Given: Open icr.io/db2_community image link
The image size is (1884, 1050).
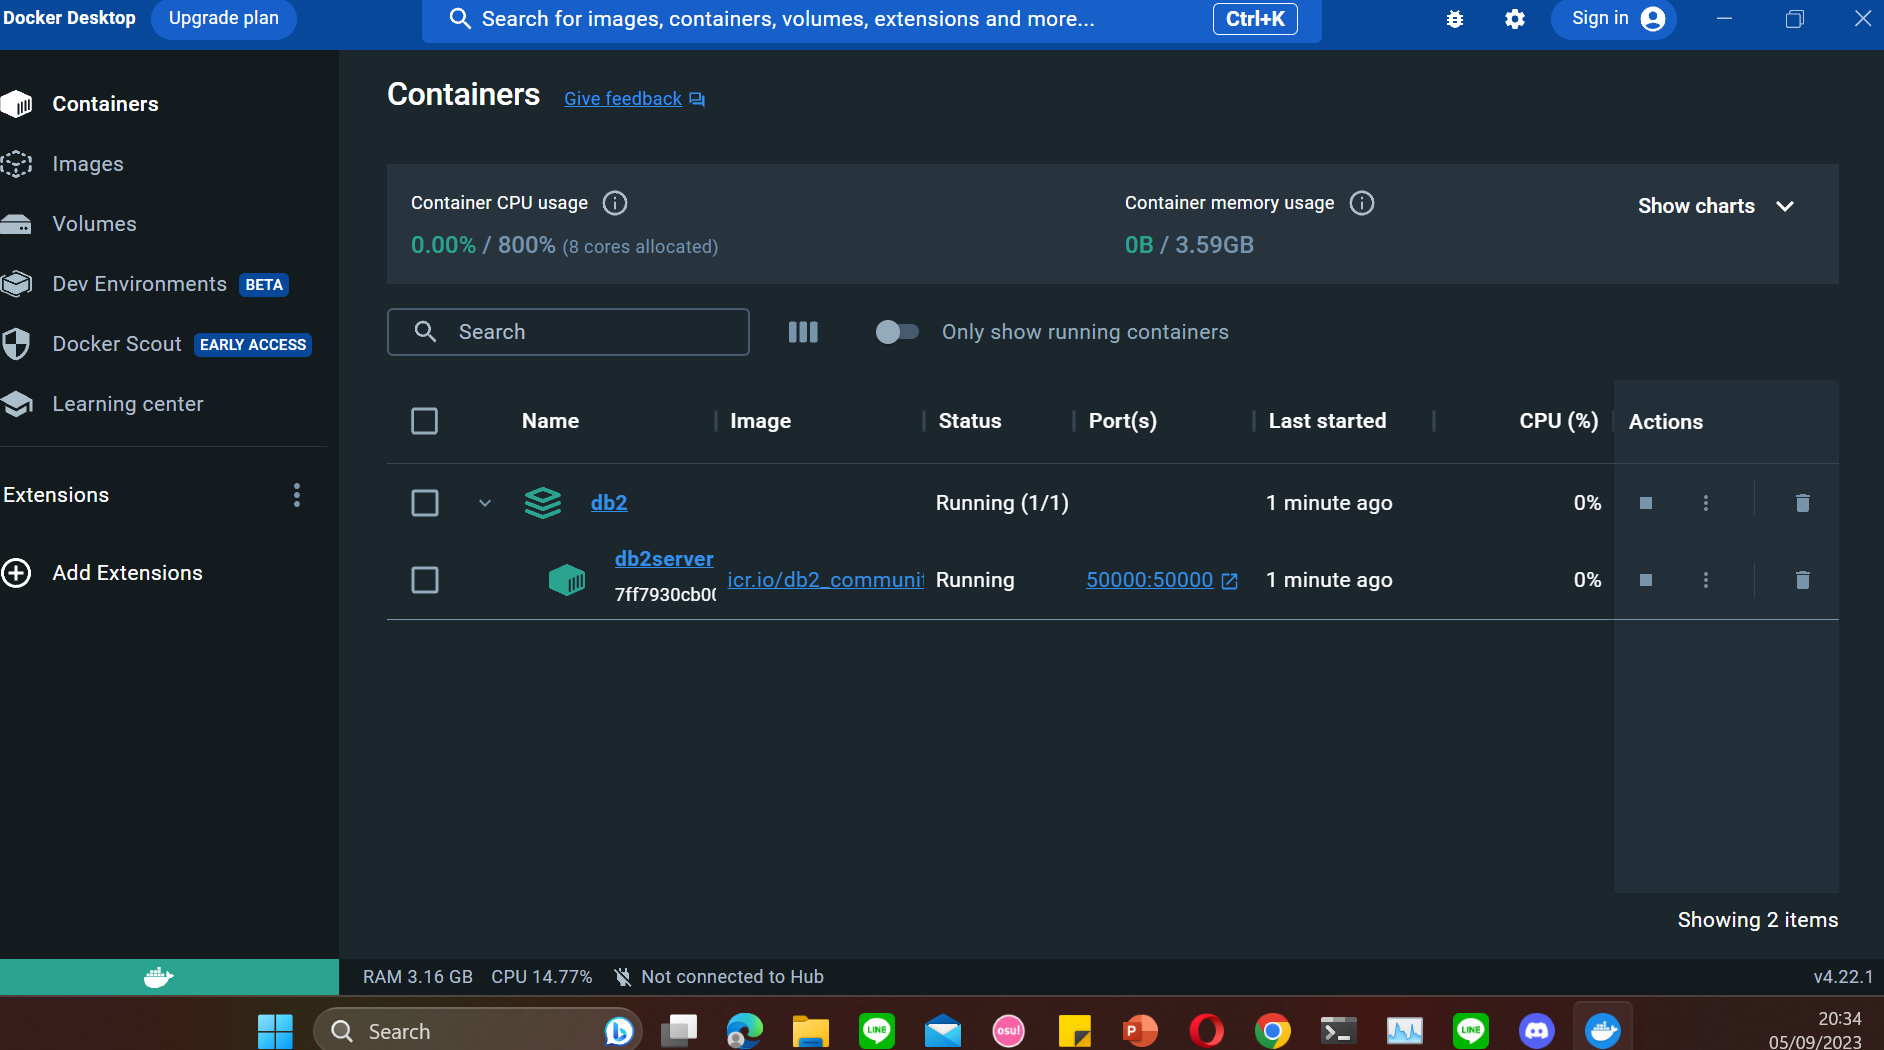Looking at the screenshot, I should 825,580.
